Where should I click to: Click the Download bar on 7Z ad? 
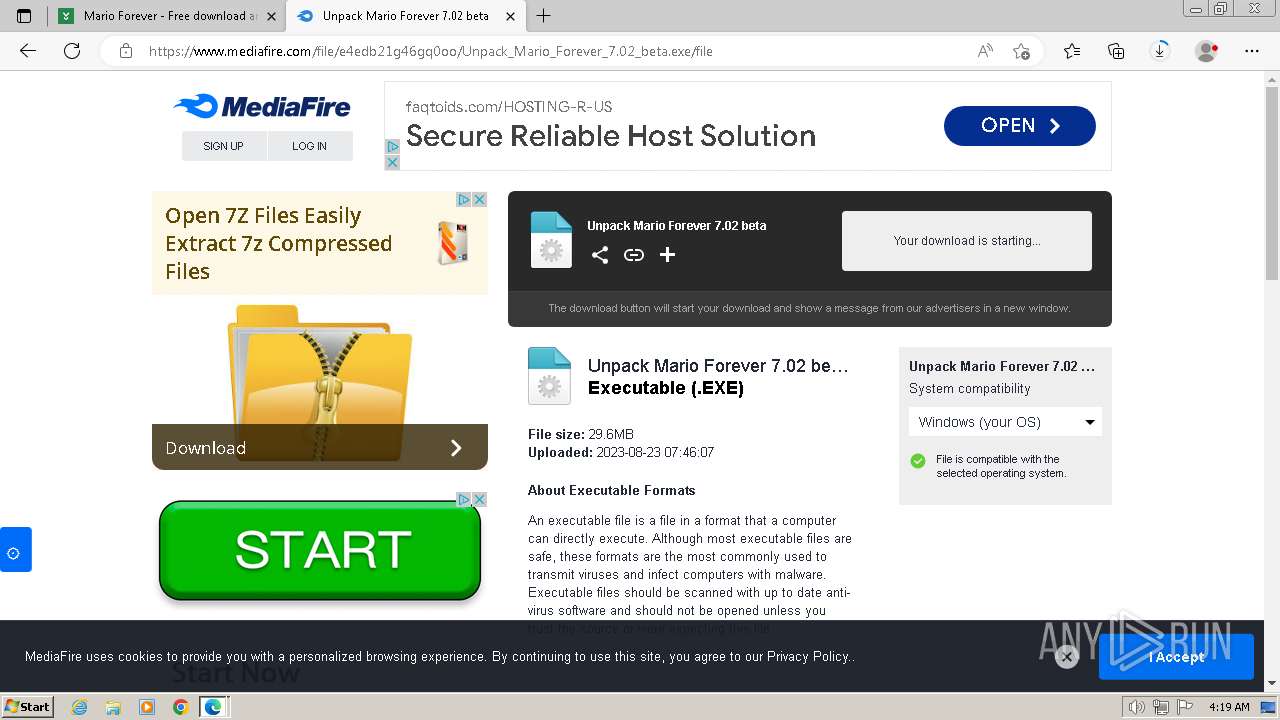click(320, 447)
